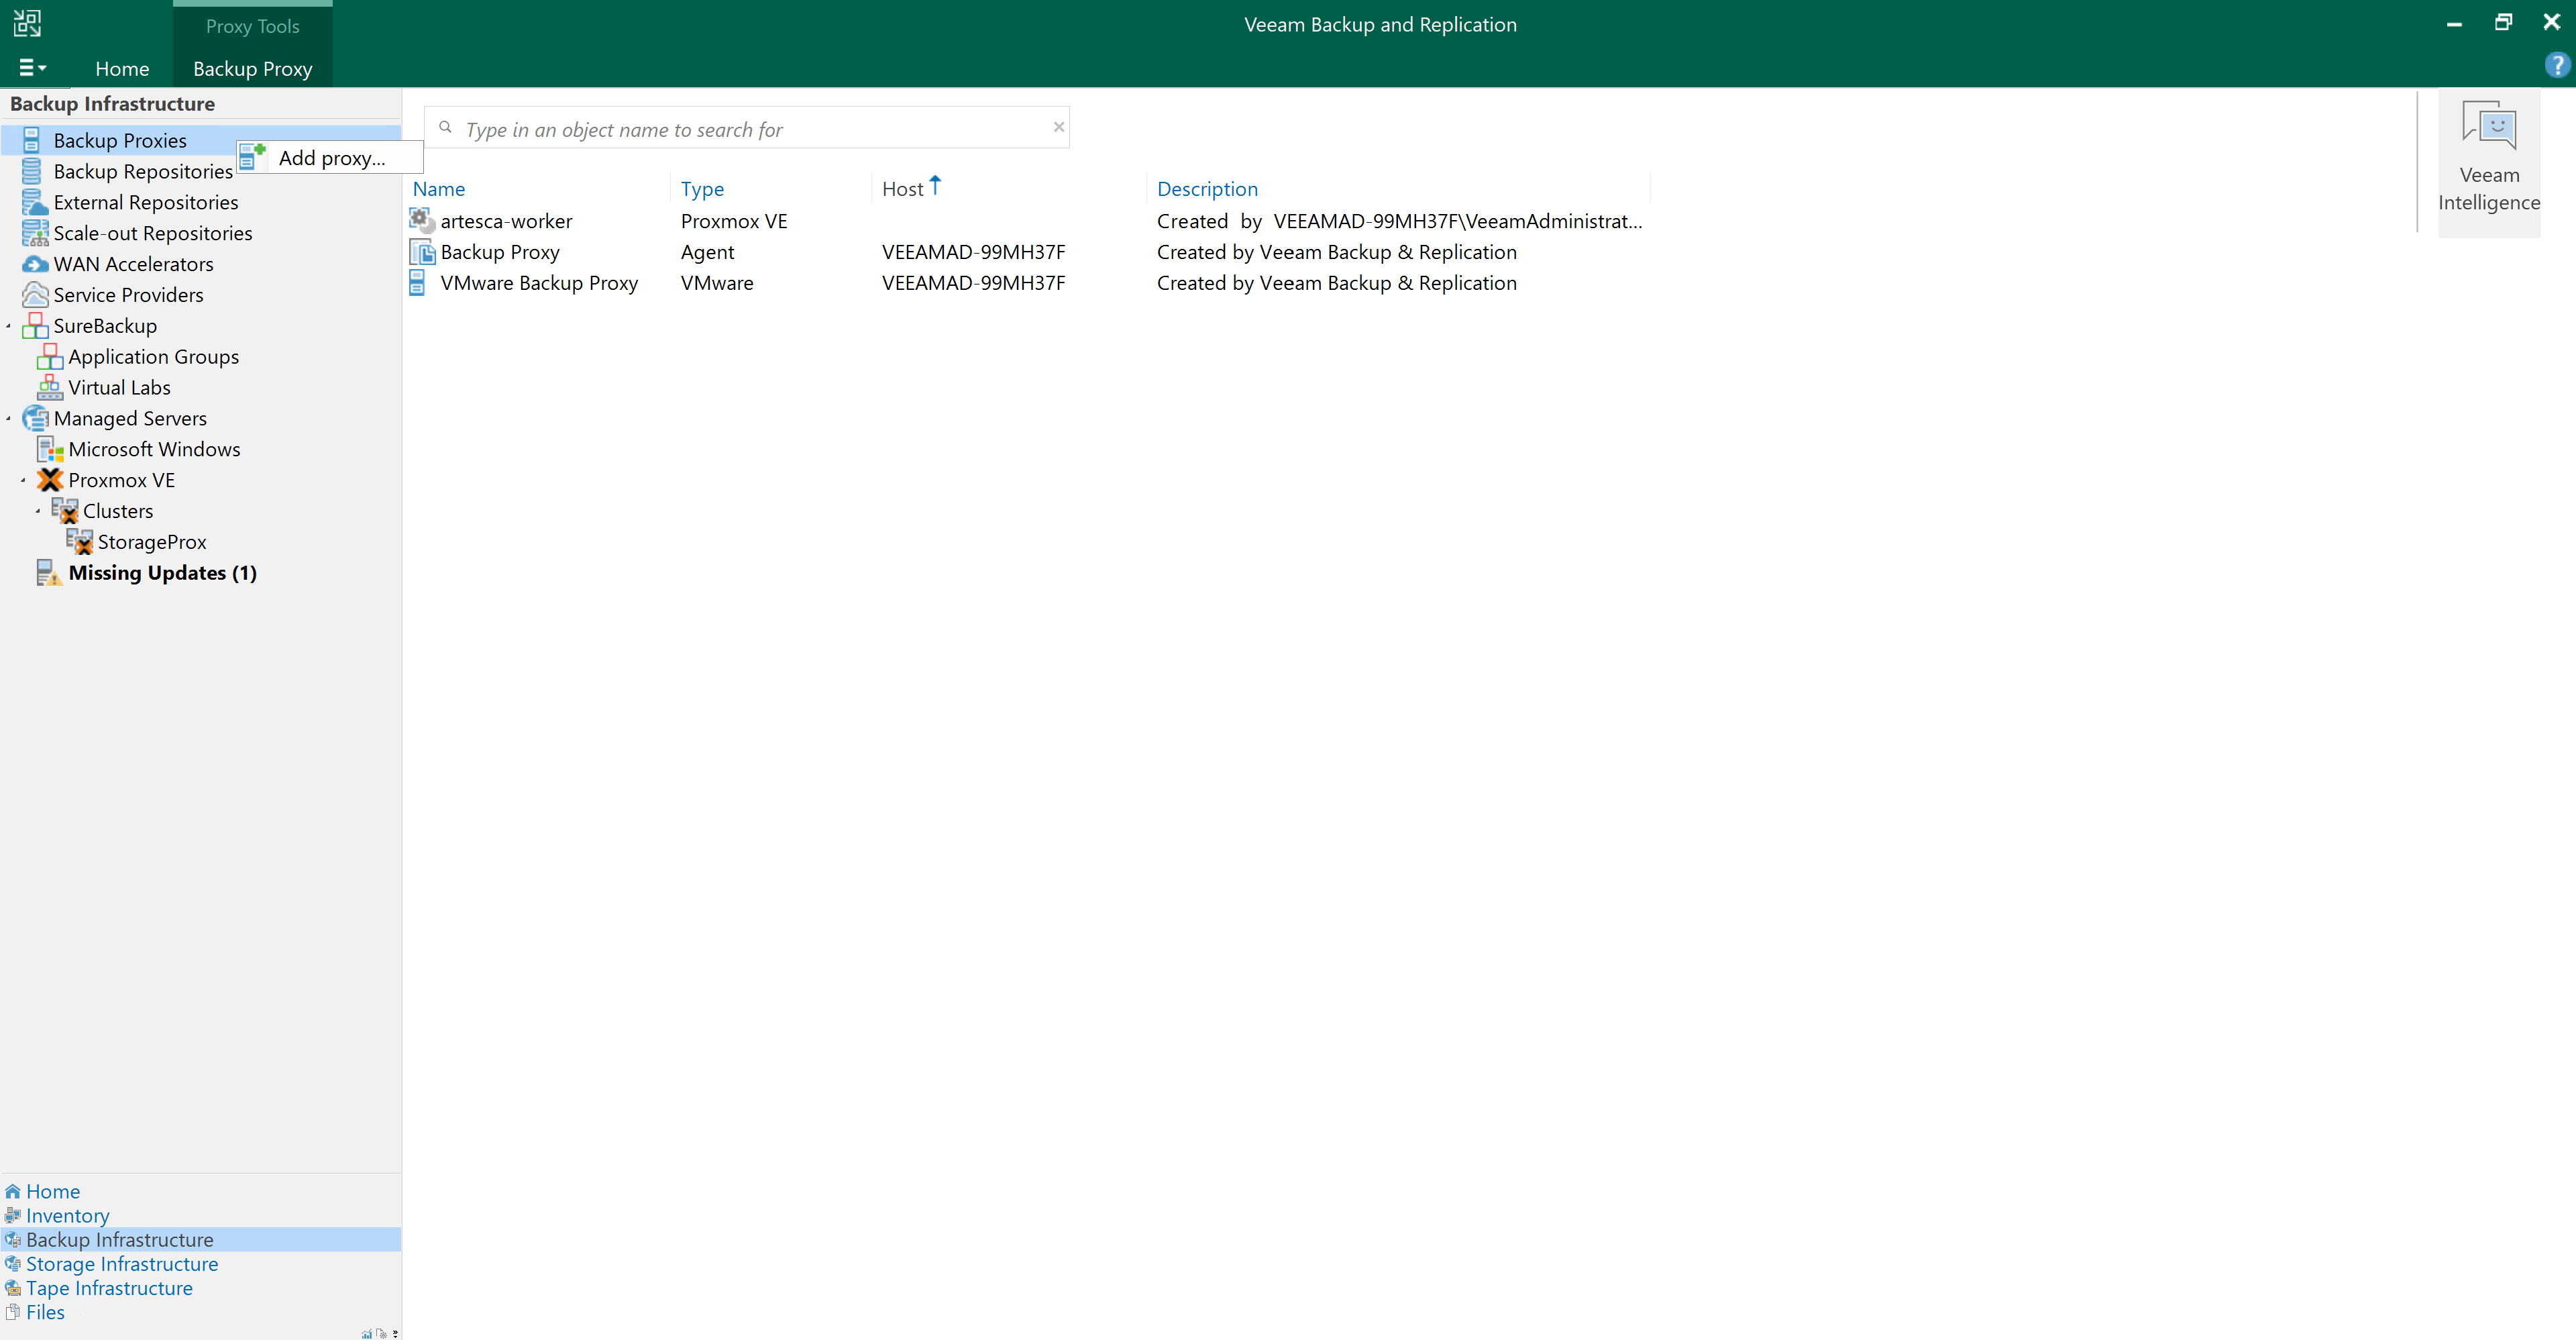Switch to the Home ribbon tab
The image size is (2576, 1340).
click(x=122, y=69)
